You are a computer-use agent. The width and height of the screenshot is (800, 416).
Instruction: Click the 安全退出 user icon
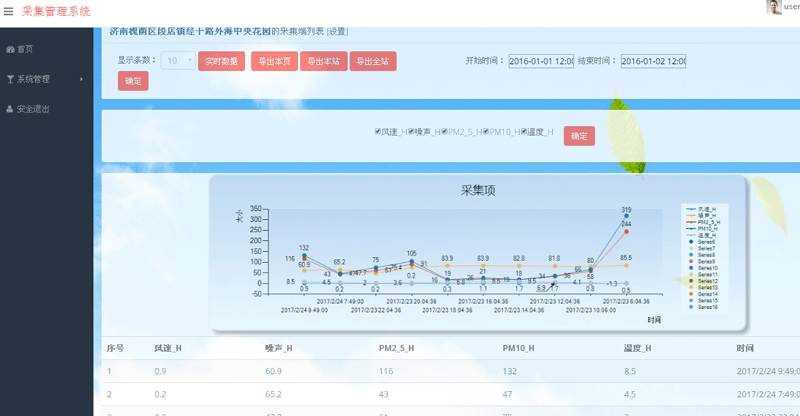(10, 109)
